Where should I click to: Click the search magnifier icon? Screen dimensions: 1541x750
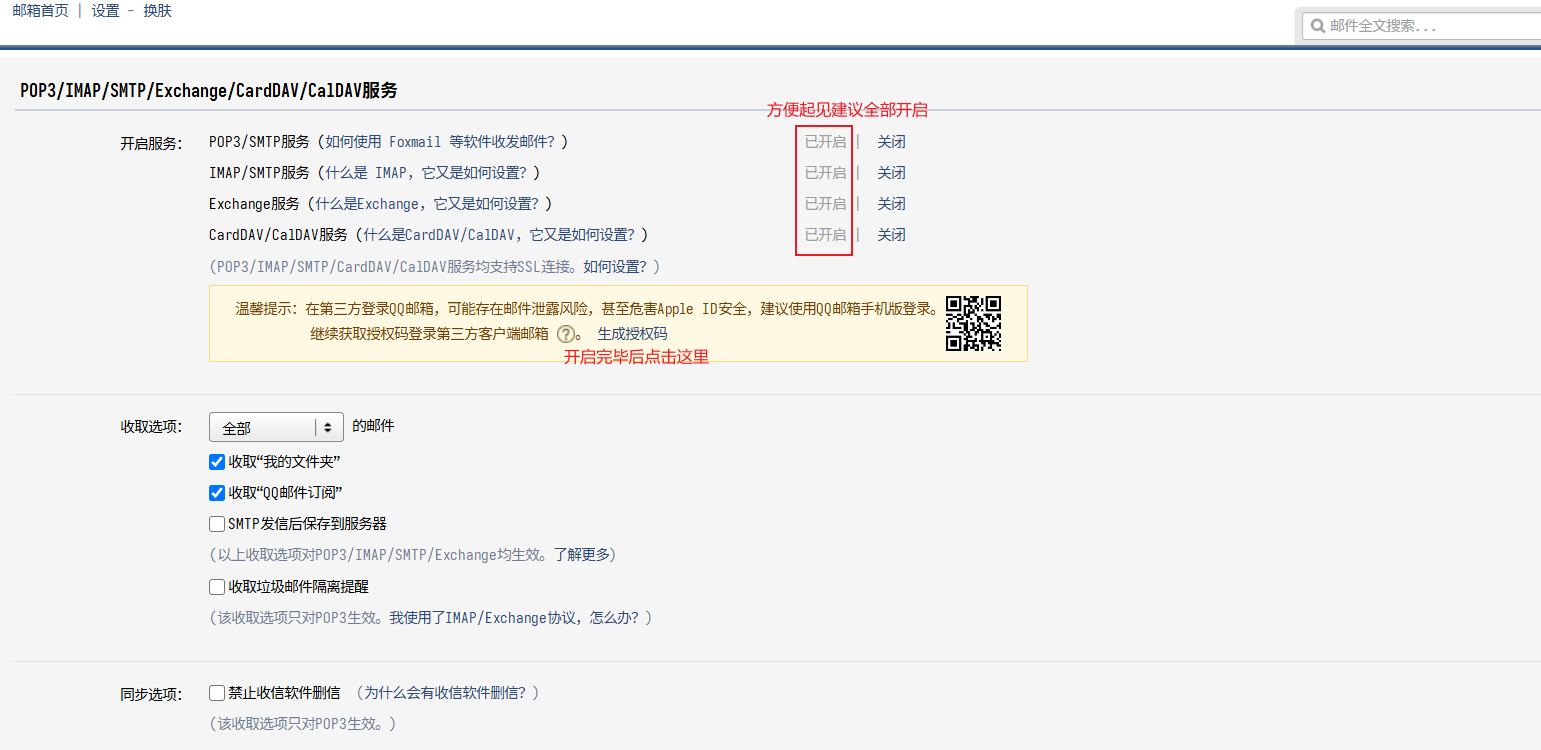(1319, 25)
